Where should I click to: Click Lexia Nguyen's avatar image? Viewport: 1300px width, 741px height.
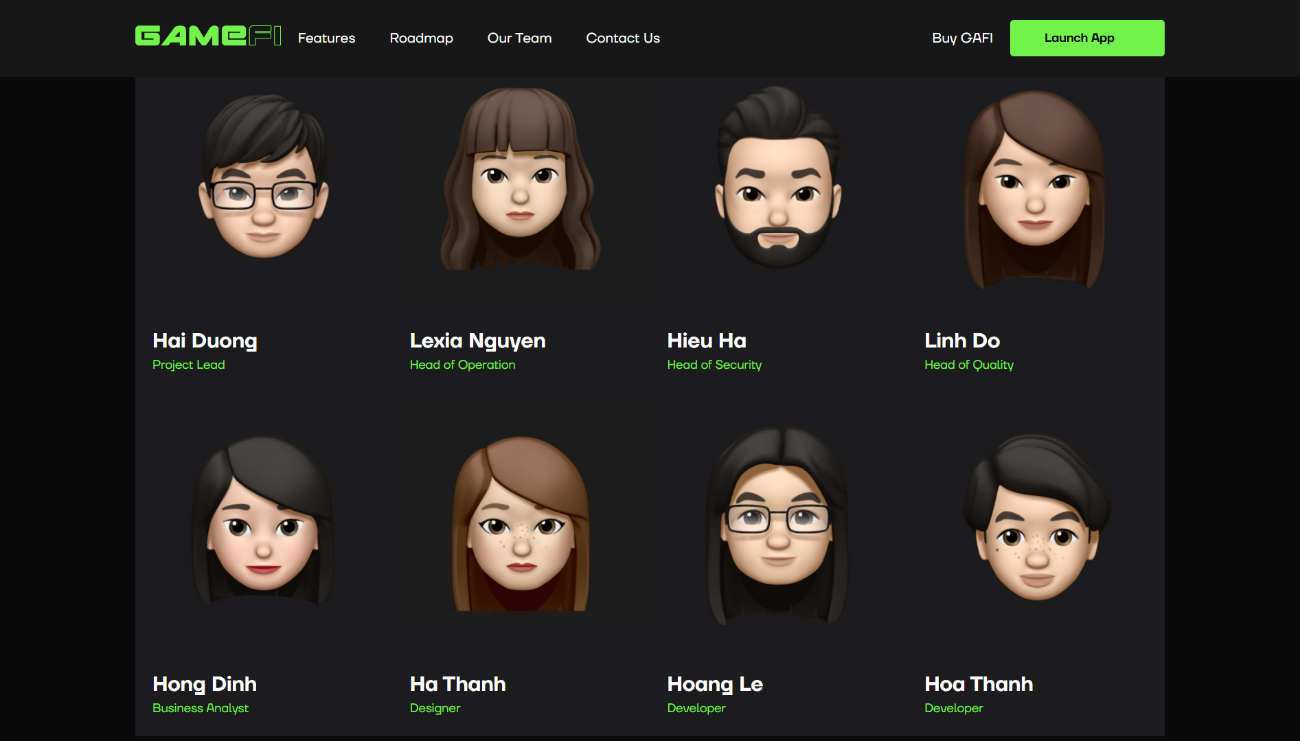point(520,180)
